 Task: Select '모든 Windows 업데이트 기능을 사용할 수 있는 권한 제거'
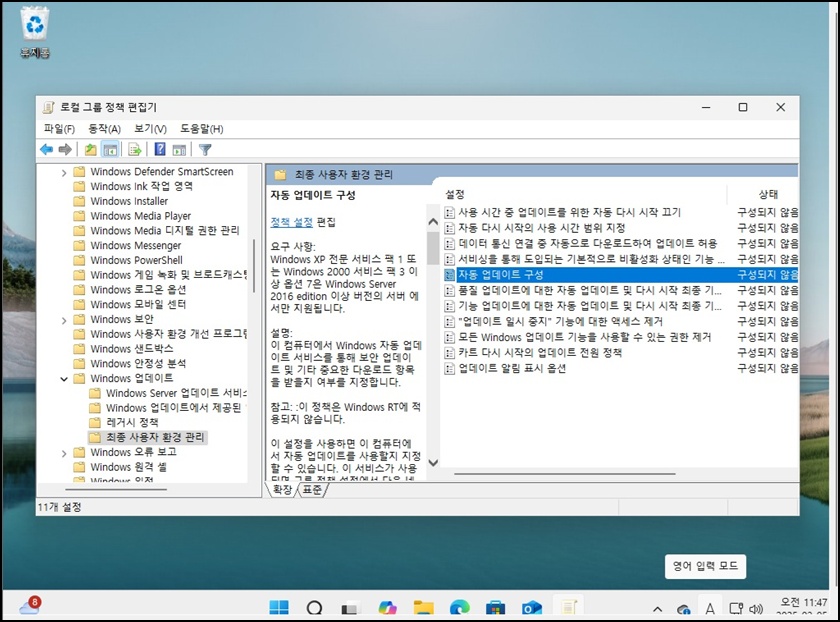click(584, 338)
